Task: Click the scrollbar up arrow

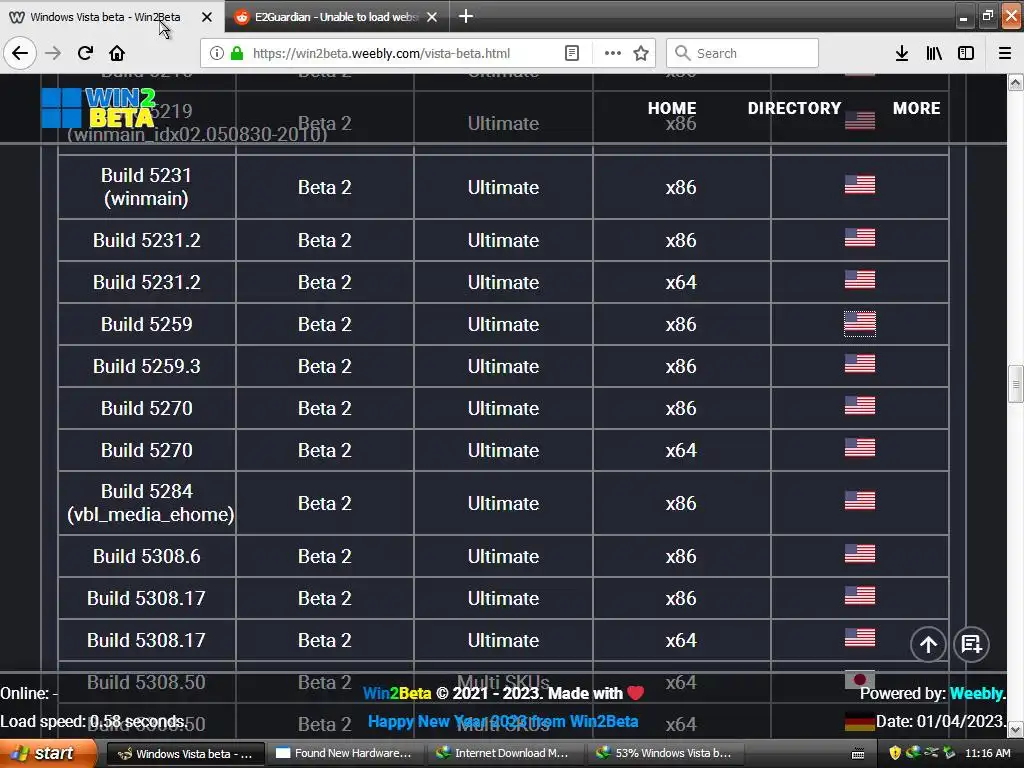Action: pos(1016,82)
